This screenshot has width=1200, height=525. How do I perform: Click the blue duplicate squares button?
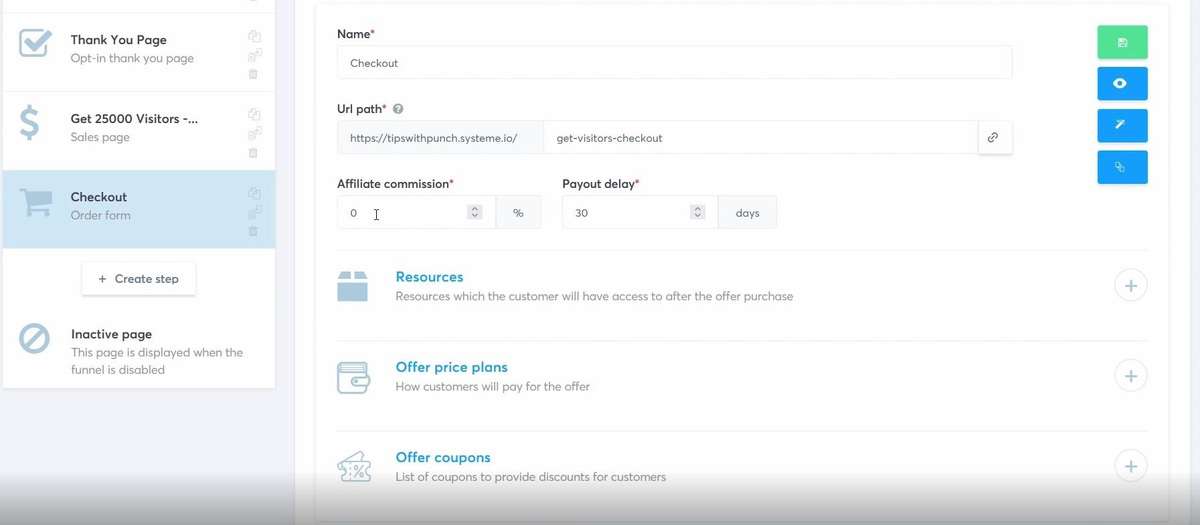(1122, 167)
